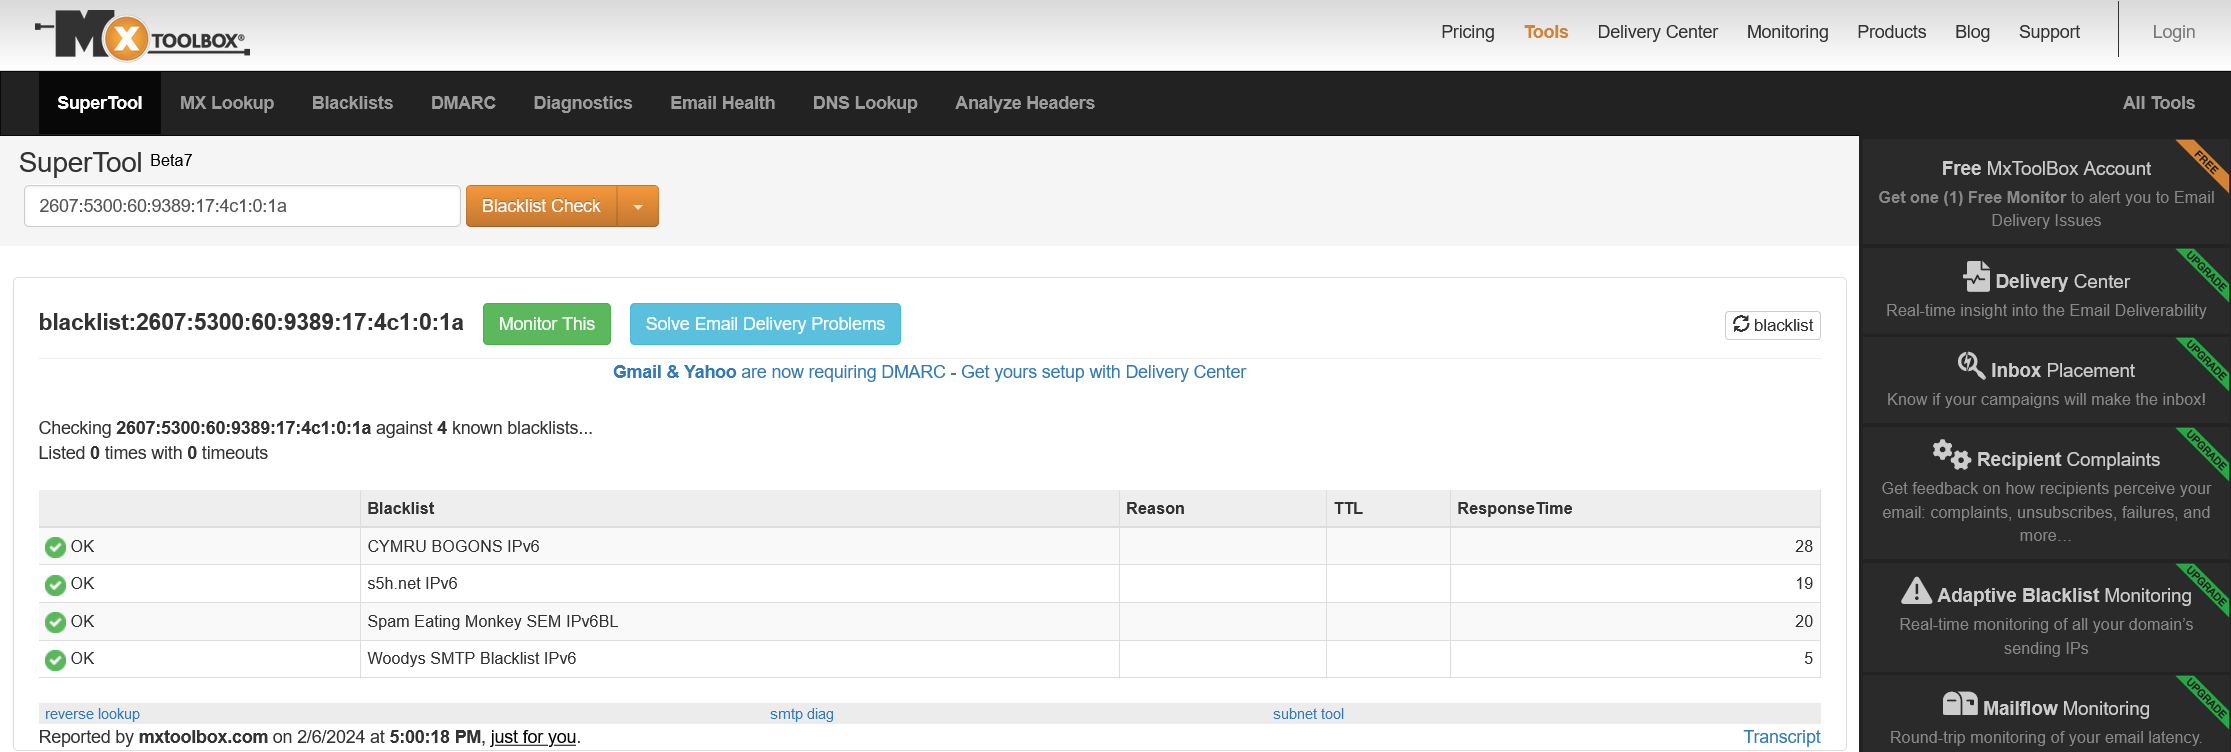Click the reverse lookup link
This screenshot has width=2231, height=752.
click(92, 714)
